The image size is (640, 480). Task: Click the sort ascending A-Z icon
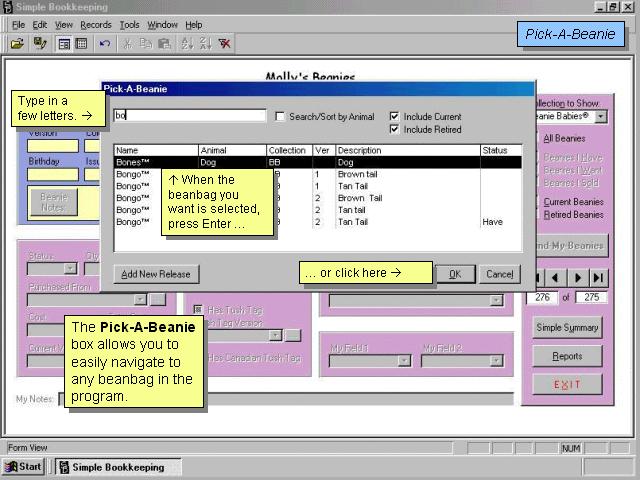point(186,44)
